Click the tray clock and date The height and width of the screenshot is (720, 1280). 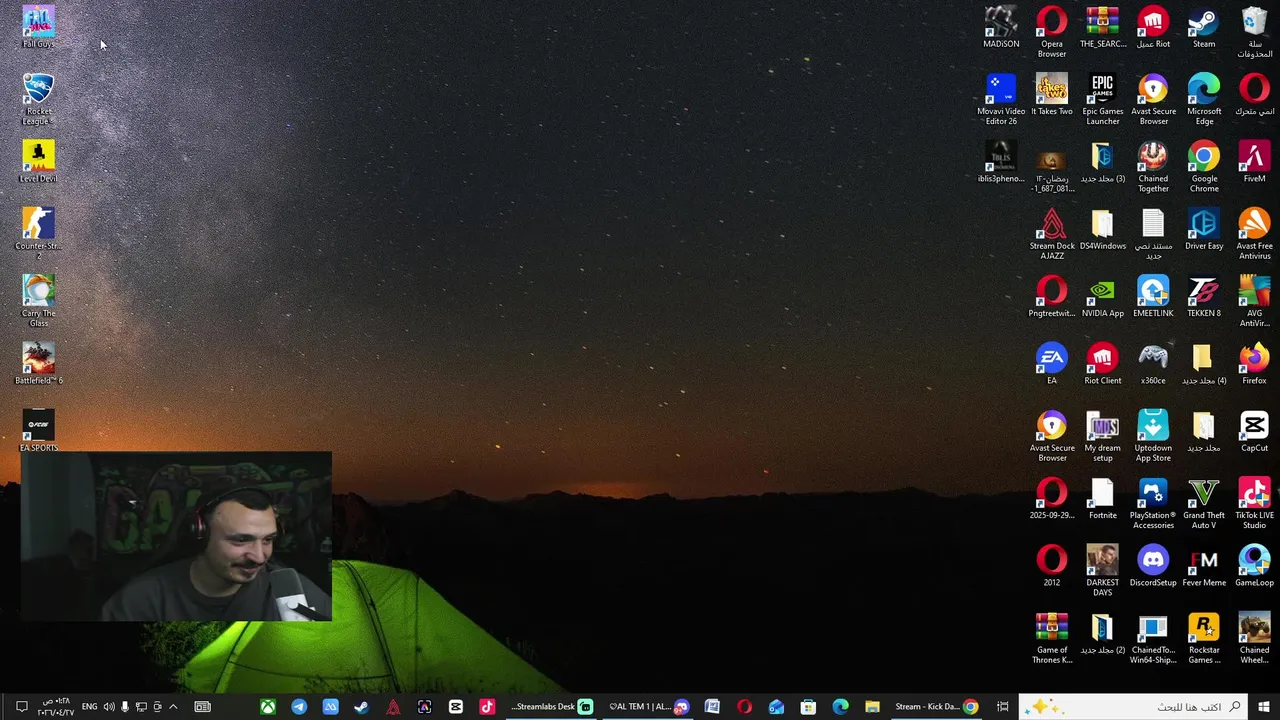pos(55,707)
